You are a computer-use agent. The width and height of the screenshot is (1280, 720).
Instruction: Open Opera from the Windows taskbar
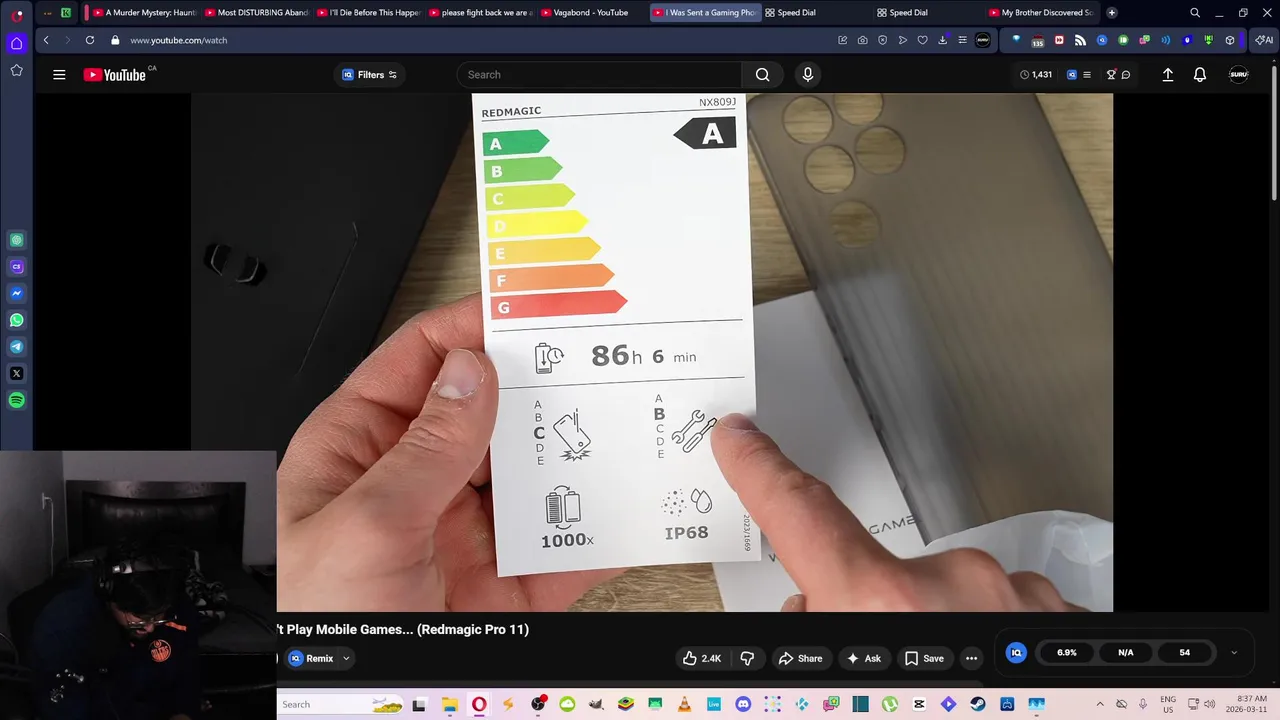click(x=479, y=704)
